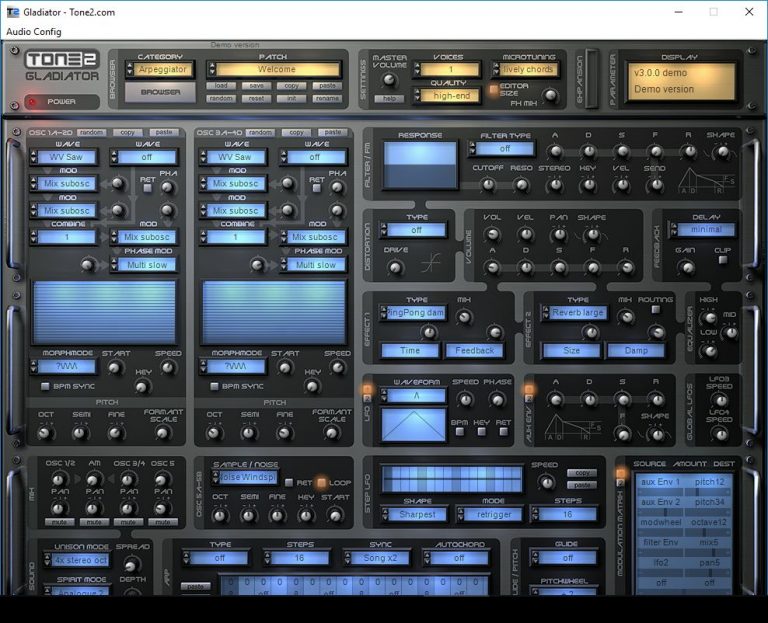Click the random button of OSC 1A-2B
The image size is (768, 623).
91,132
